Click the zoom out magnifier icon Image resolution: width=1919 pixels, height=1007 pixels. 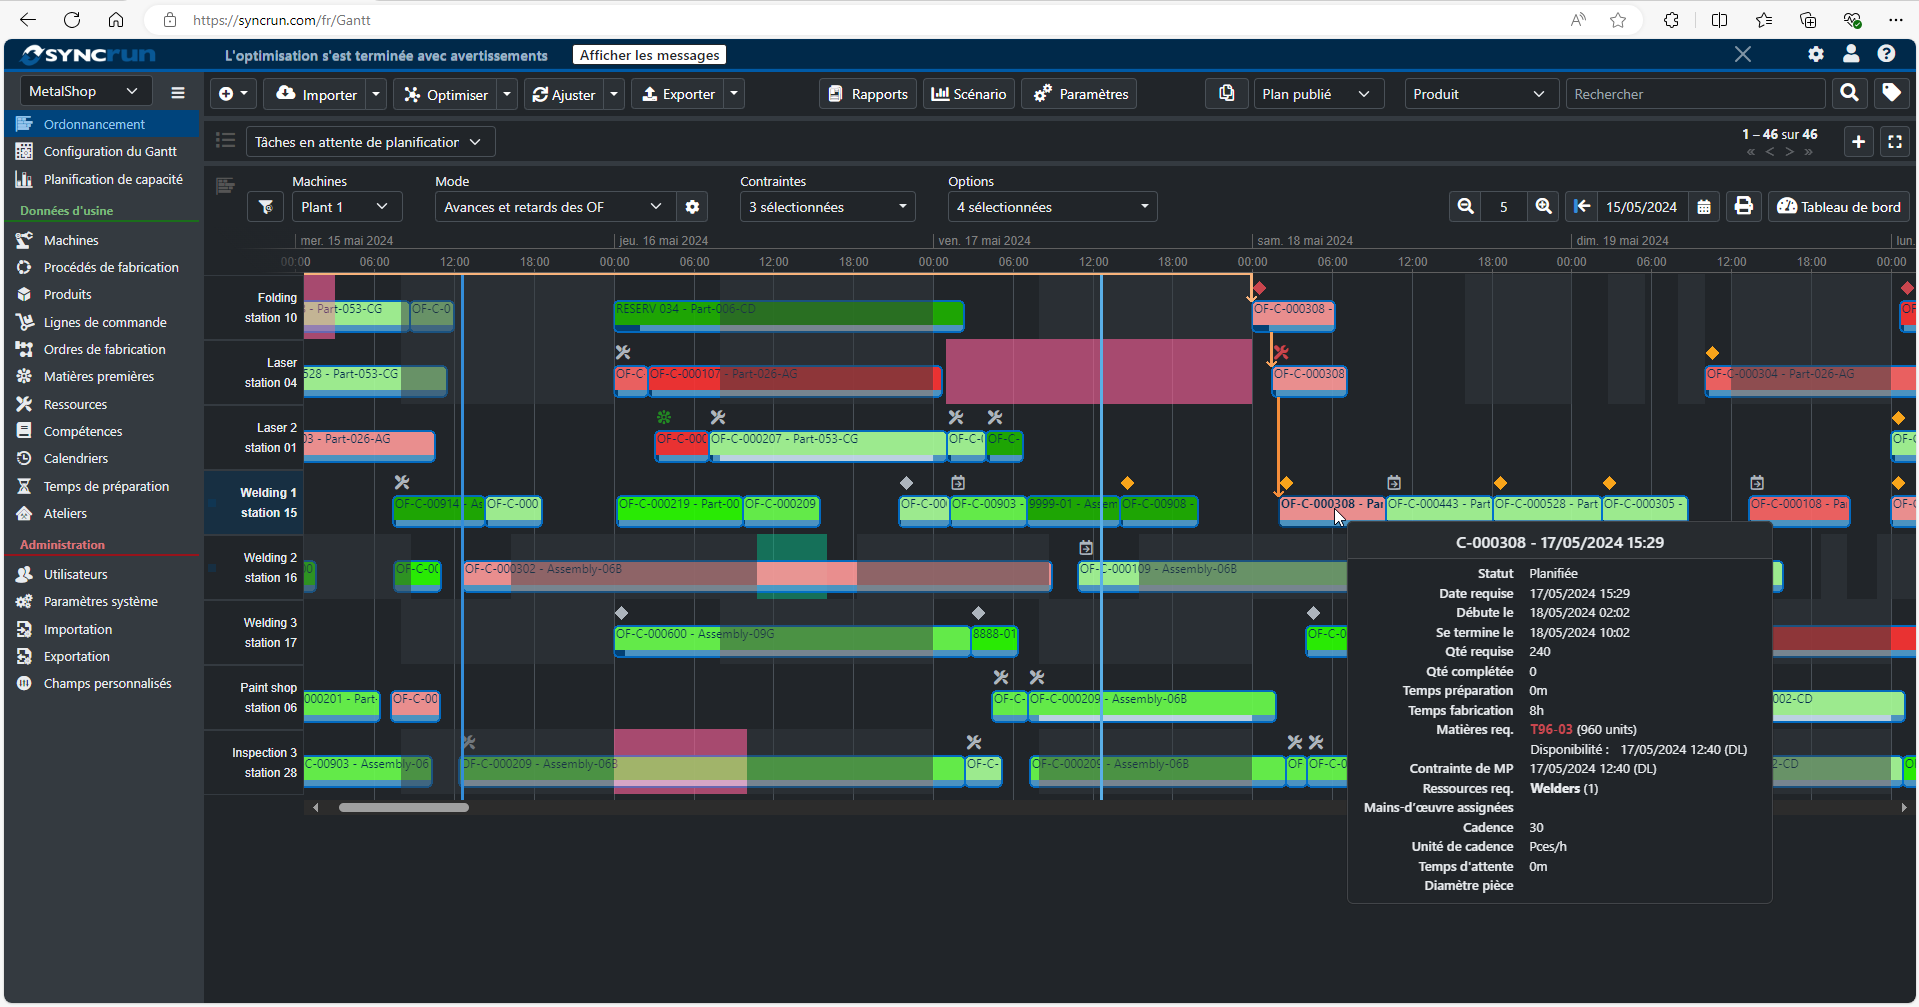(1465, 206)
